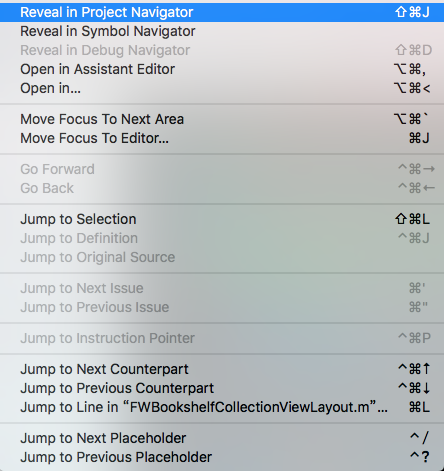This screenshot has width=444, height=471.
Task: Choose Jump to Original Source
Action: click(222, 257)
